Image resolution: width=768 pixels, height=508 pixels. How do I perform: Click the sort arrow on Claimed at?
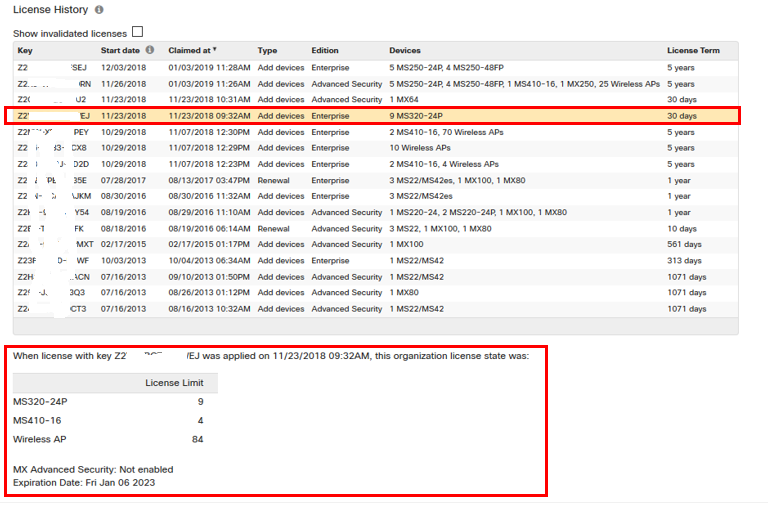point(214,50)
